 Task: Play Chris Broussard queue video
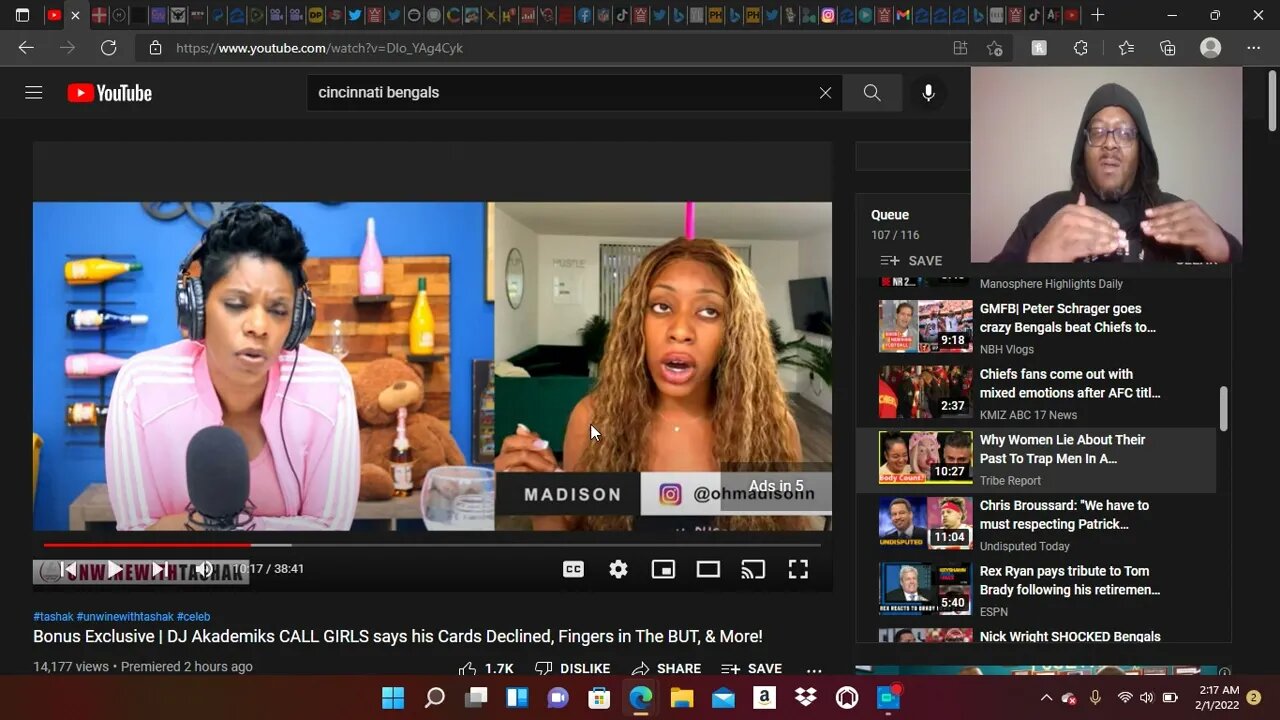[1037, 525]
